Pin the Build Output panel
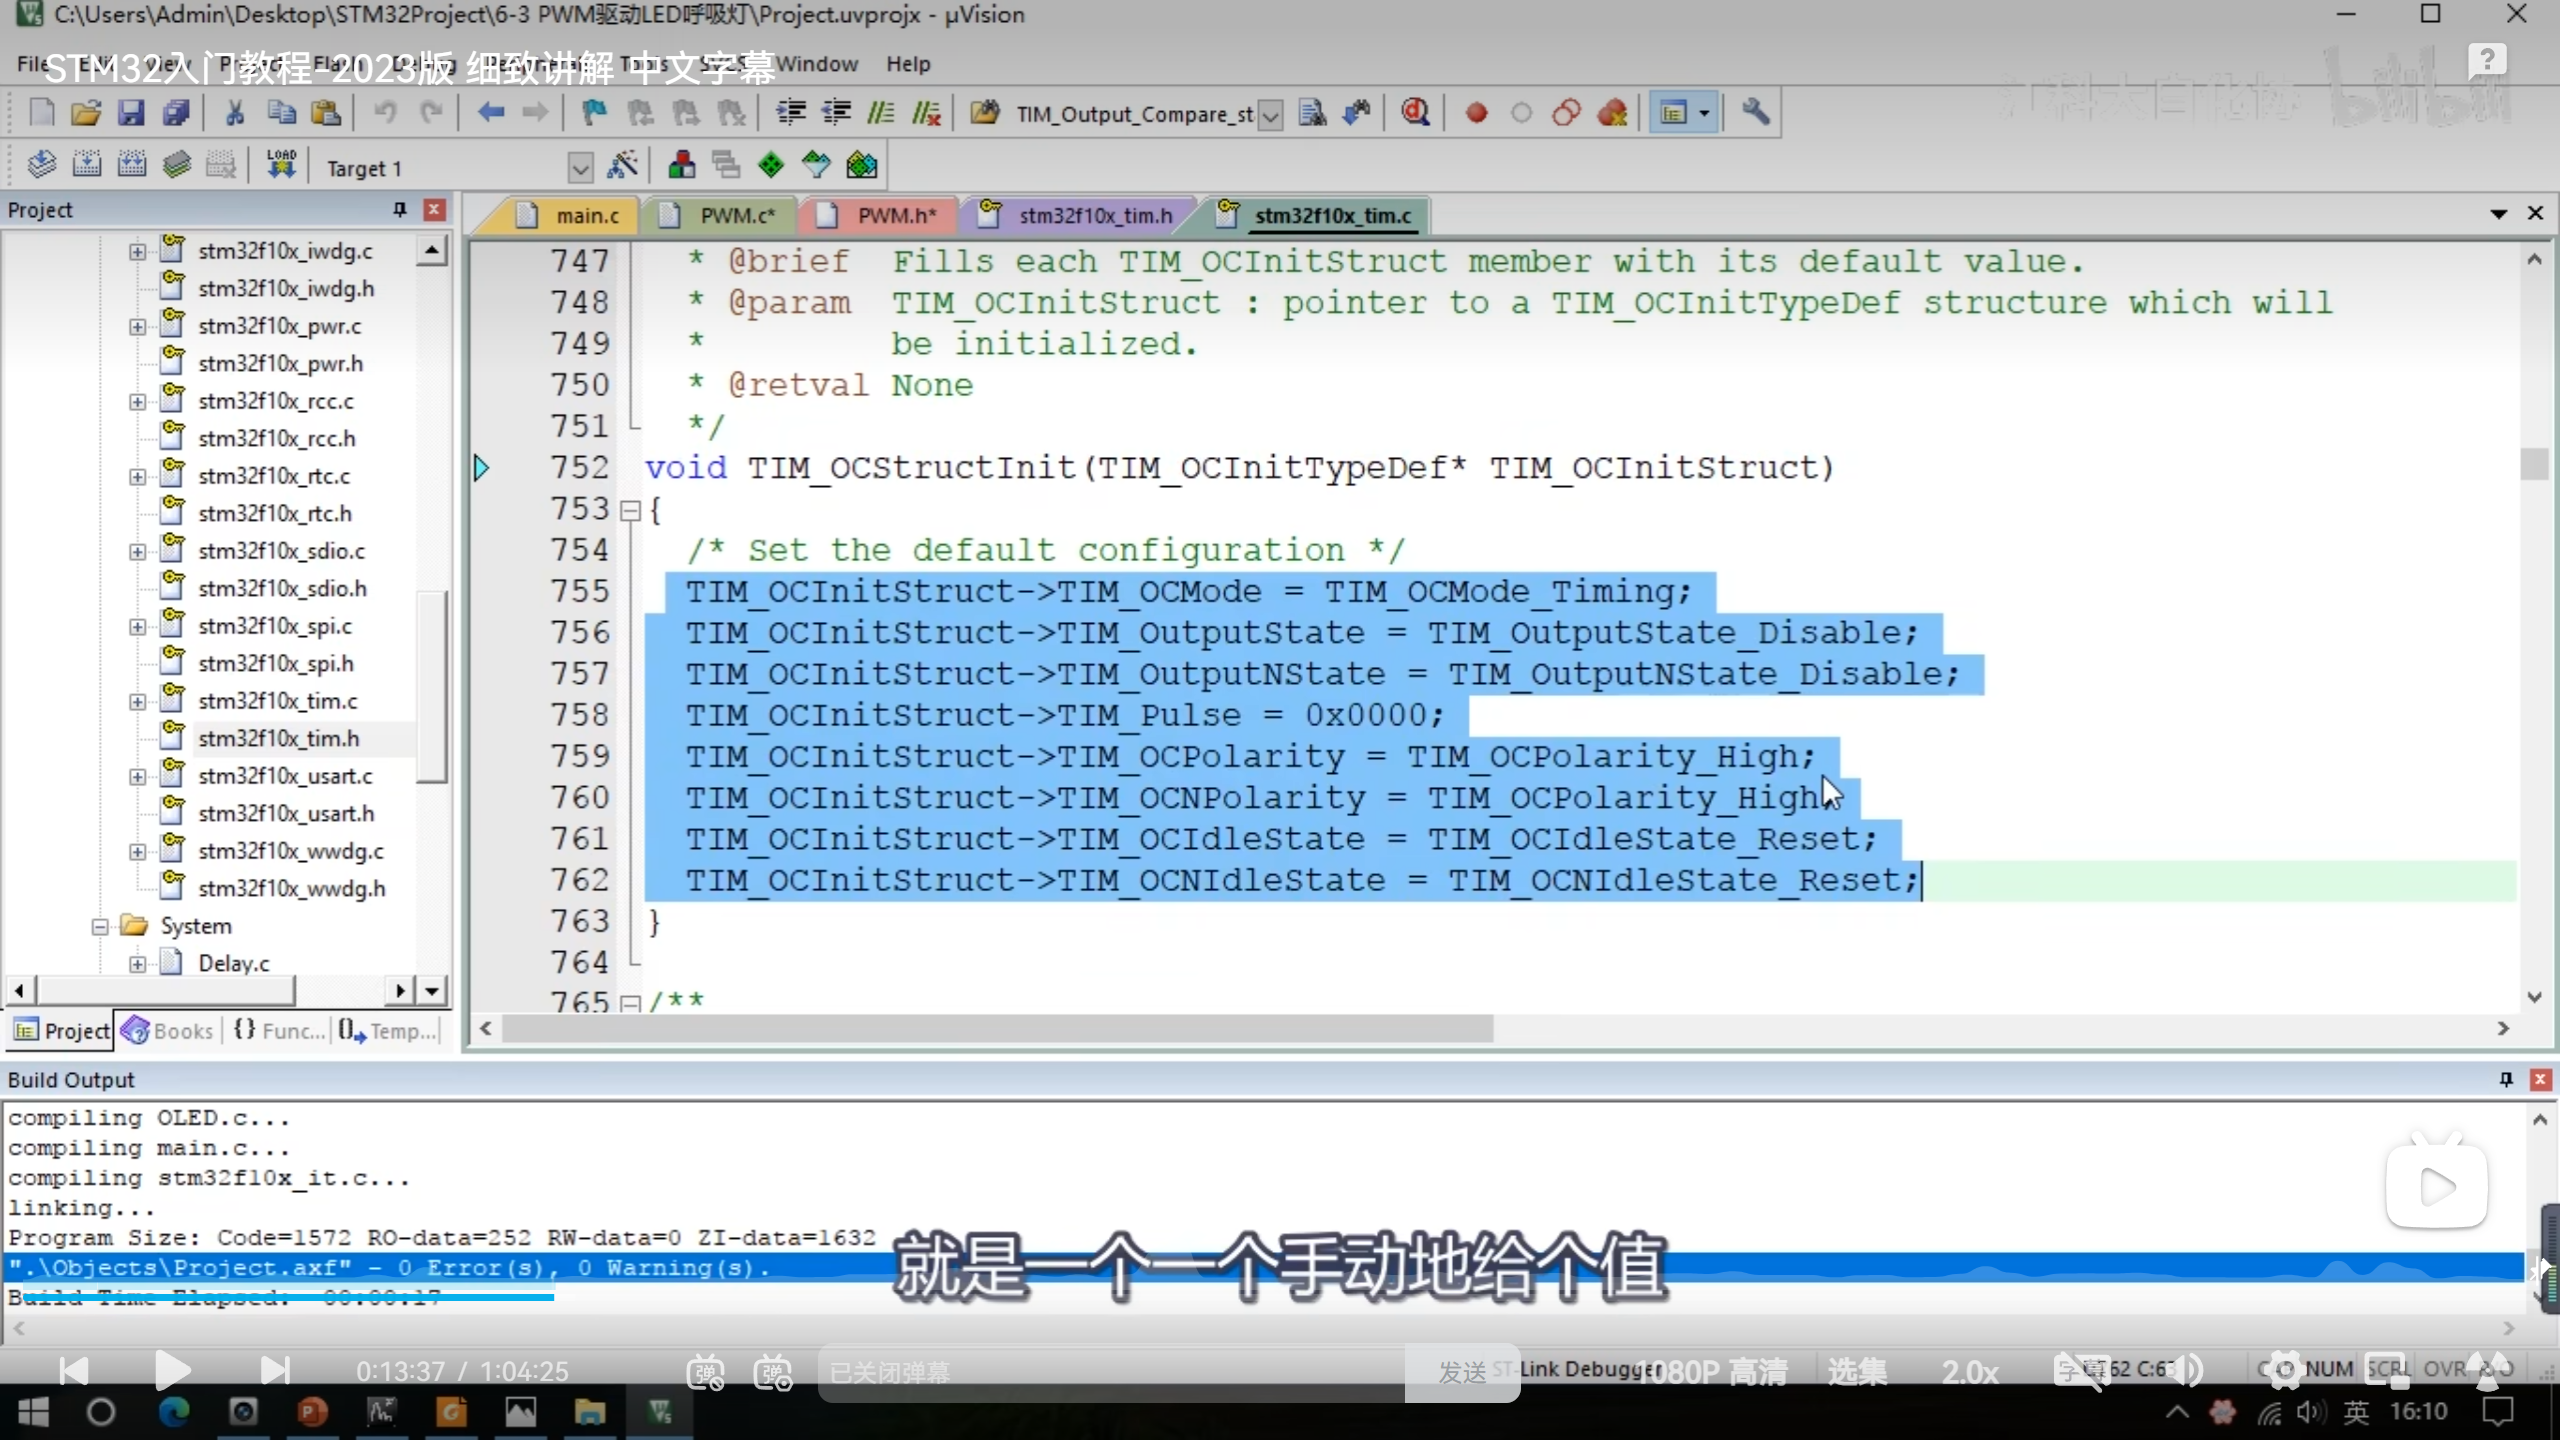2560x1440 pixels. 2505,1079
